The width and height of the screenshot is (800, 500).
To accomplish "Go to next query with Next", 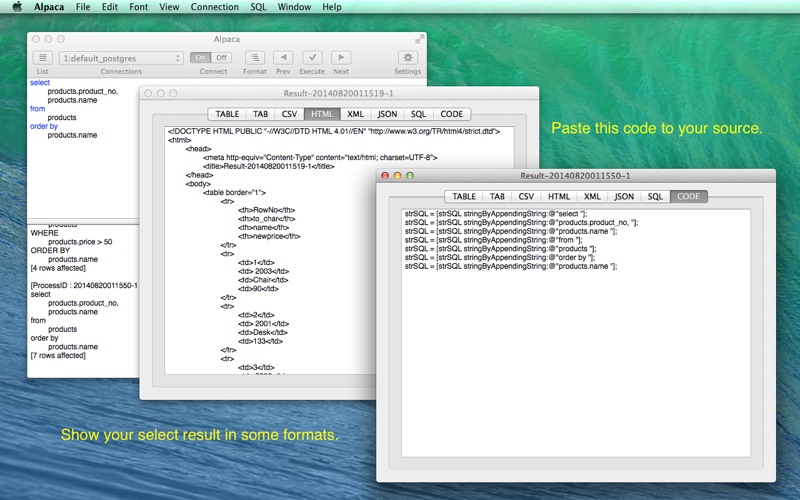I will click(x=341, y=58).
